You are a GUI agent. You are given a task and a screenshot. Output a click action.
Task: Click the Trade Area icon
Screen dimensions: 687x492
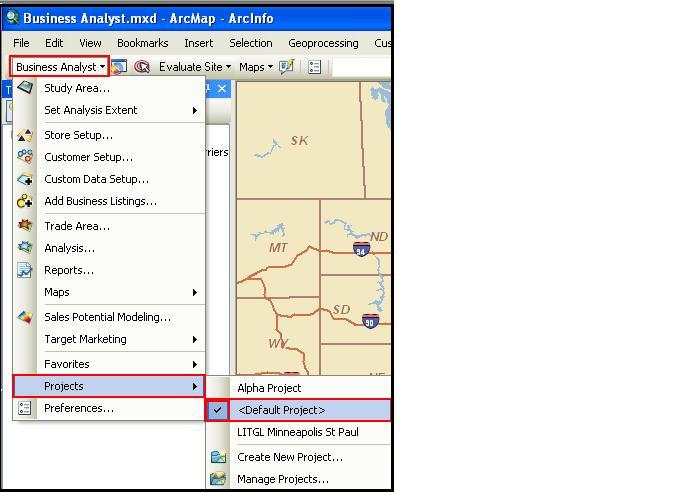click(25, 226)
